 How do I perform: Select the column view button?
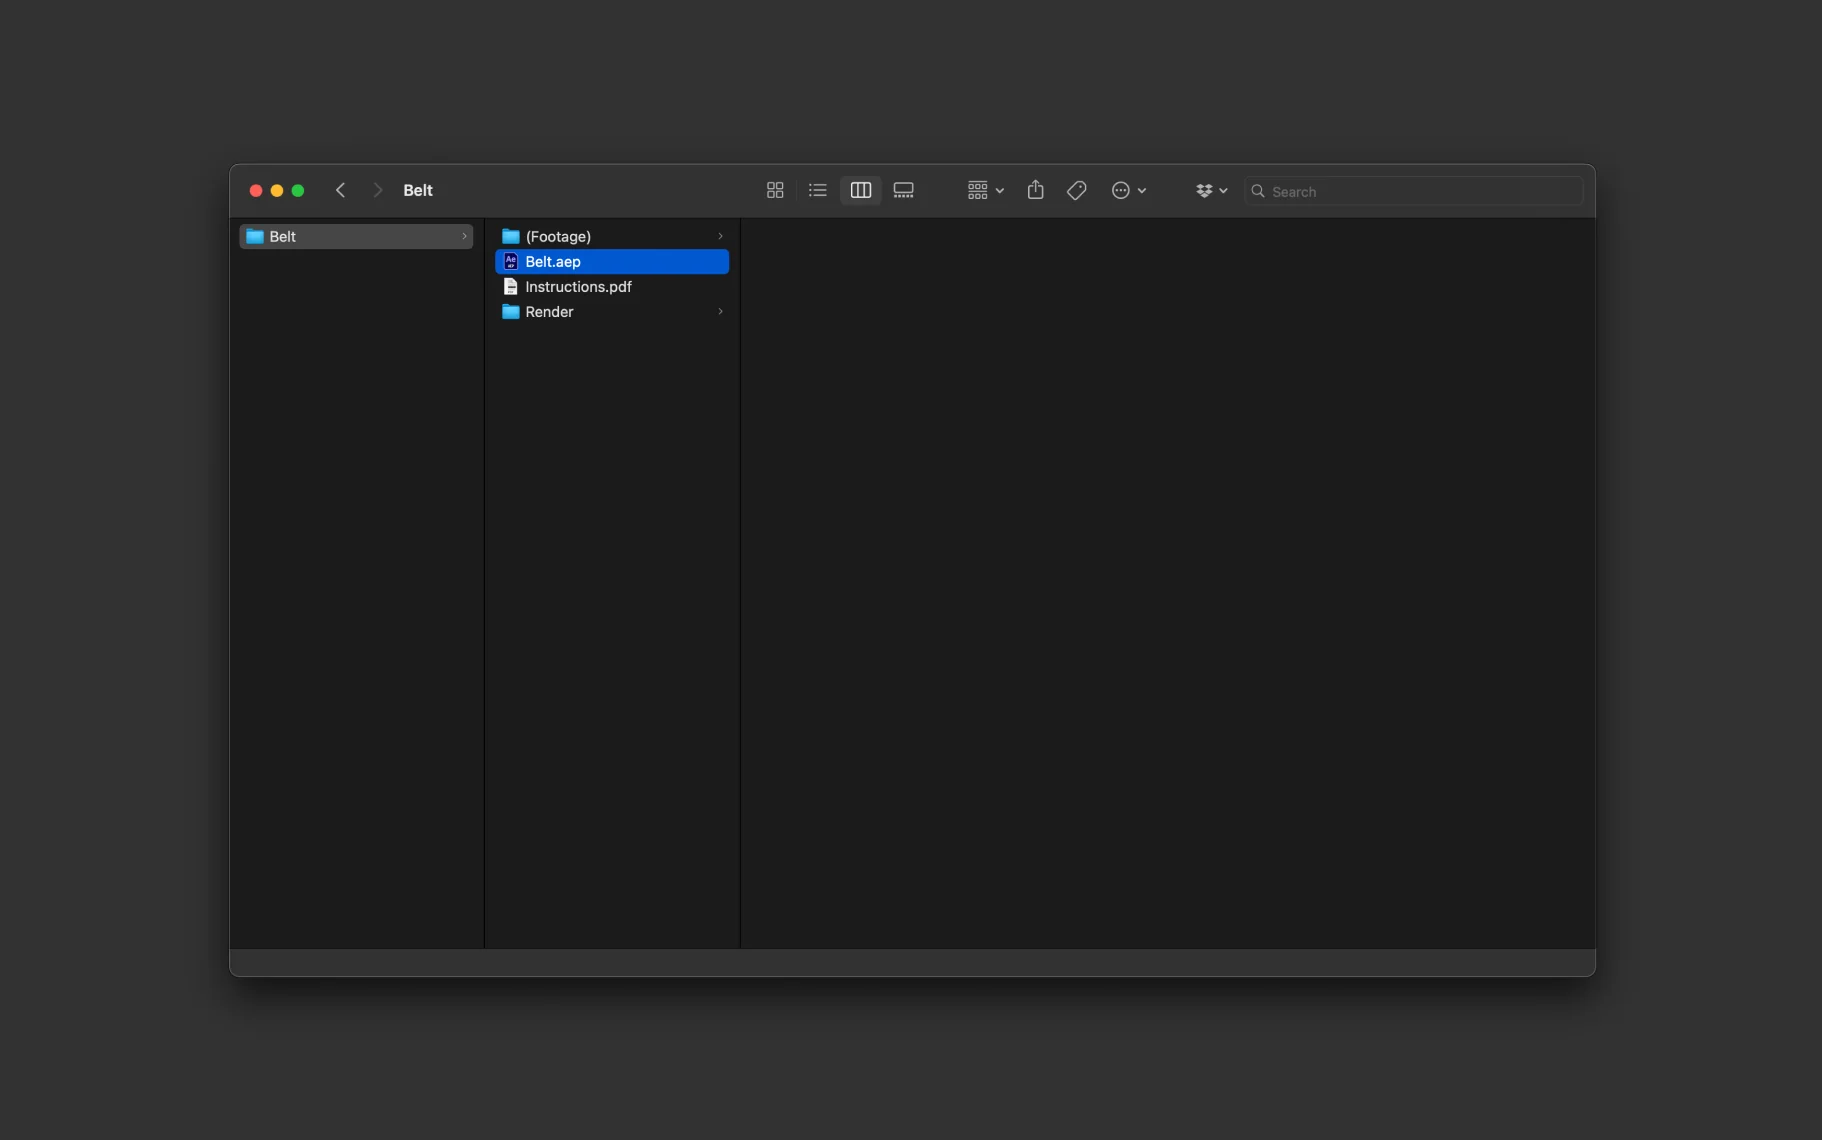coord(861,190)
